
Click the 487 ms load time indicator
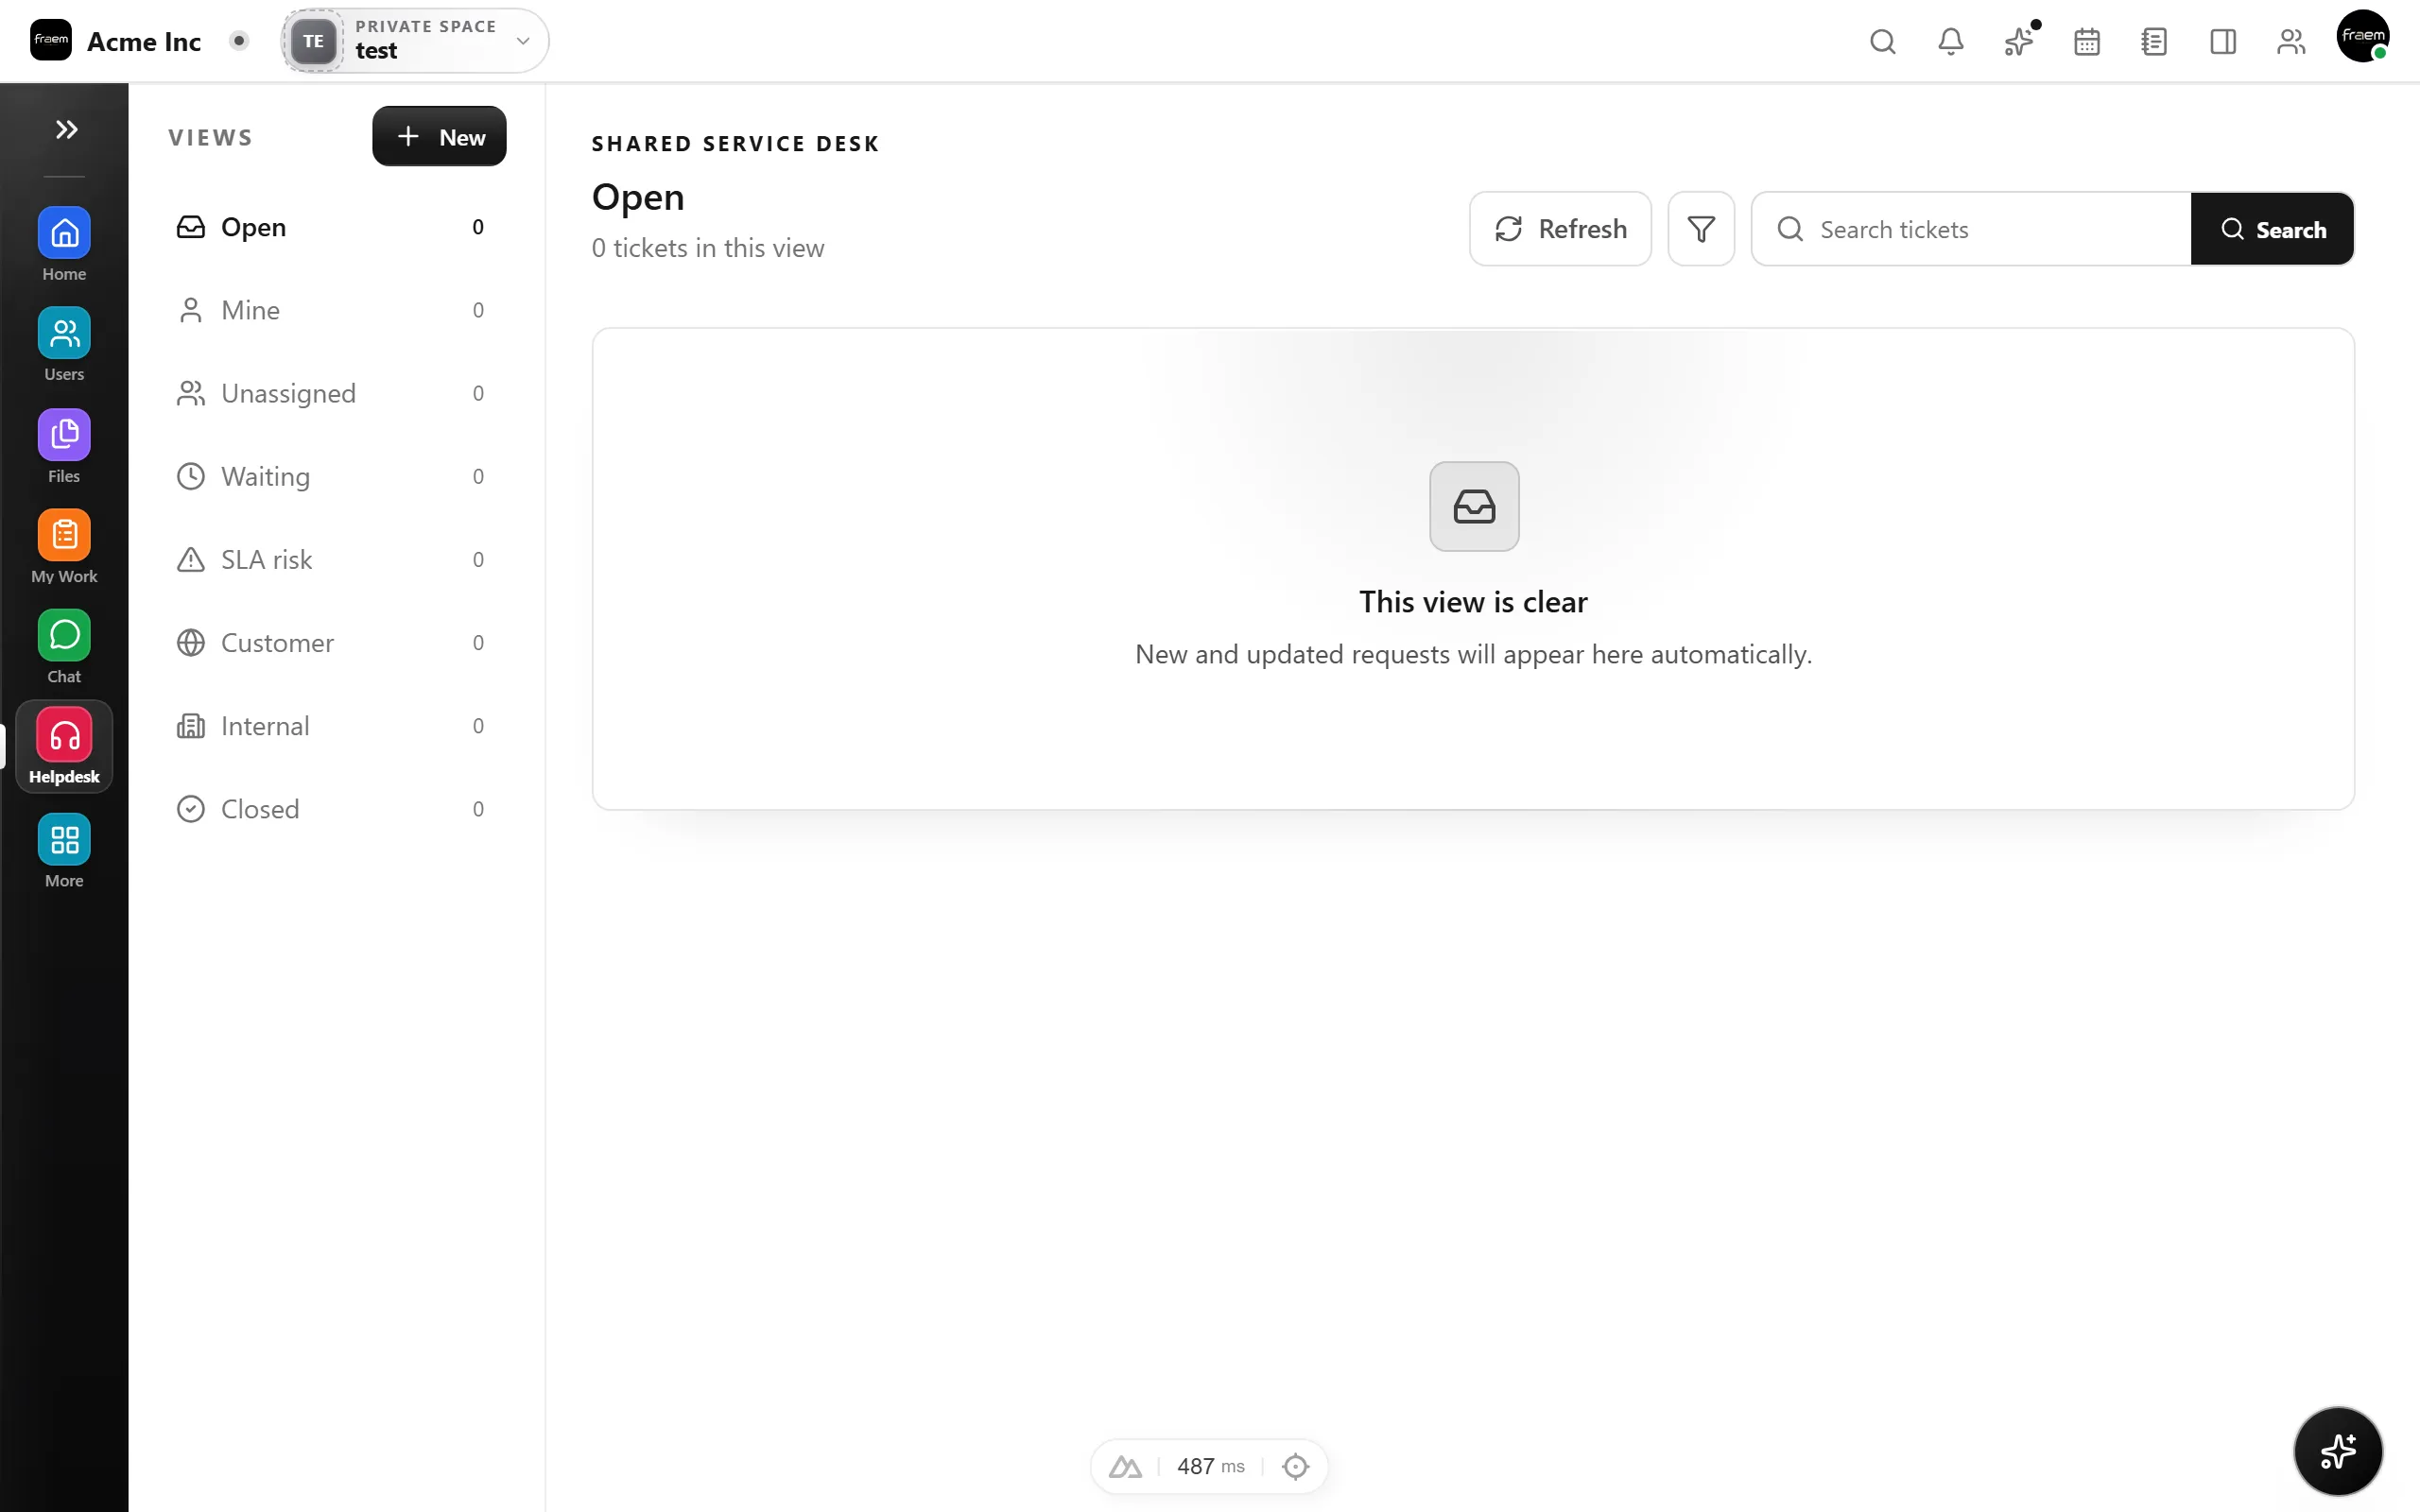tap(1210, 1466)
